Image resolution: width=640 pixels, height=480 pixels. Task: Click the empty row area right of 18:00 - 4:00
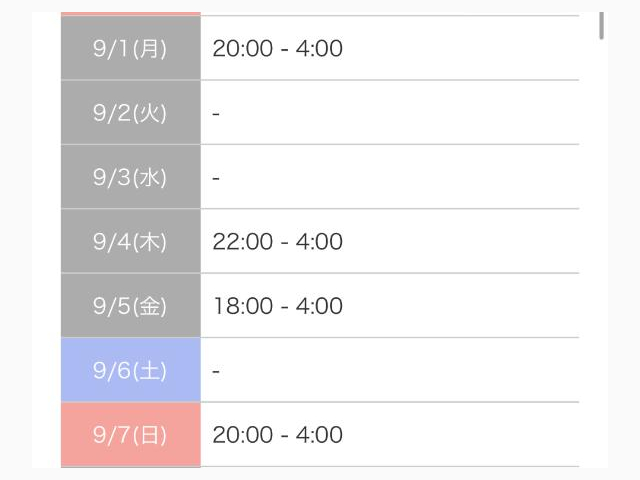[461, 306]
